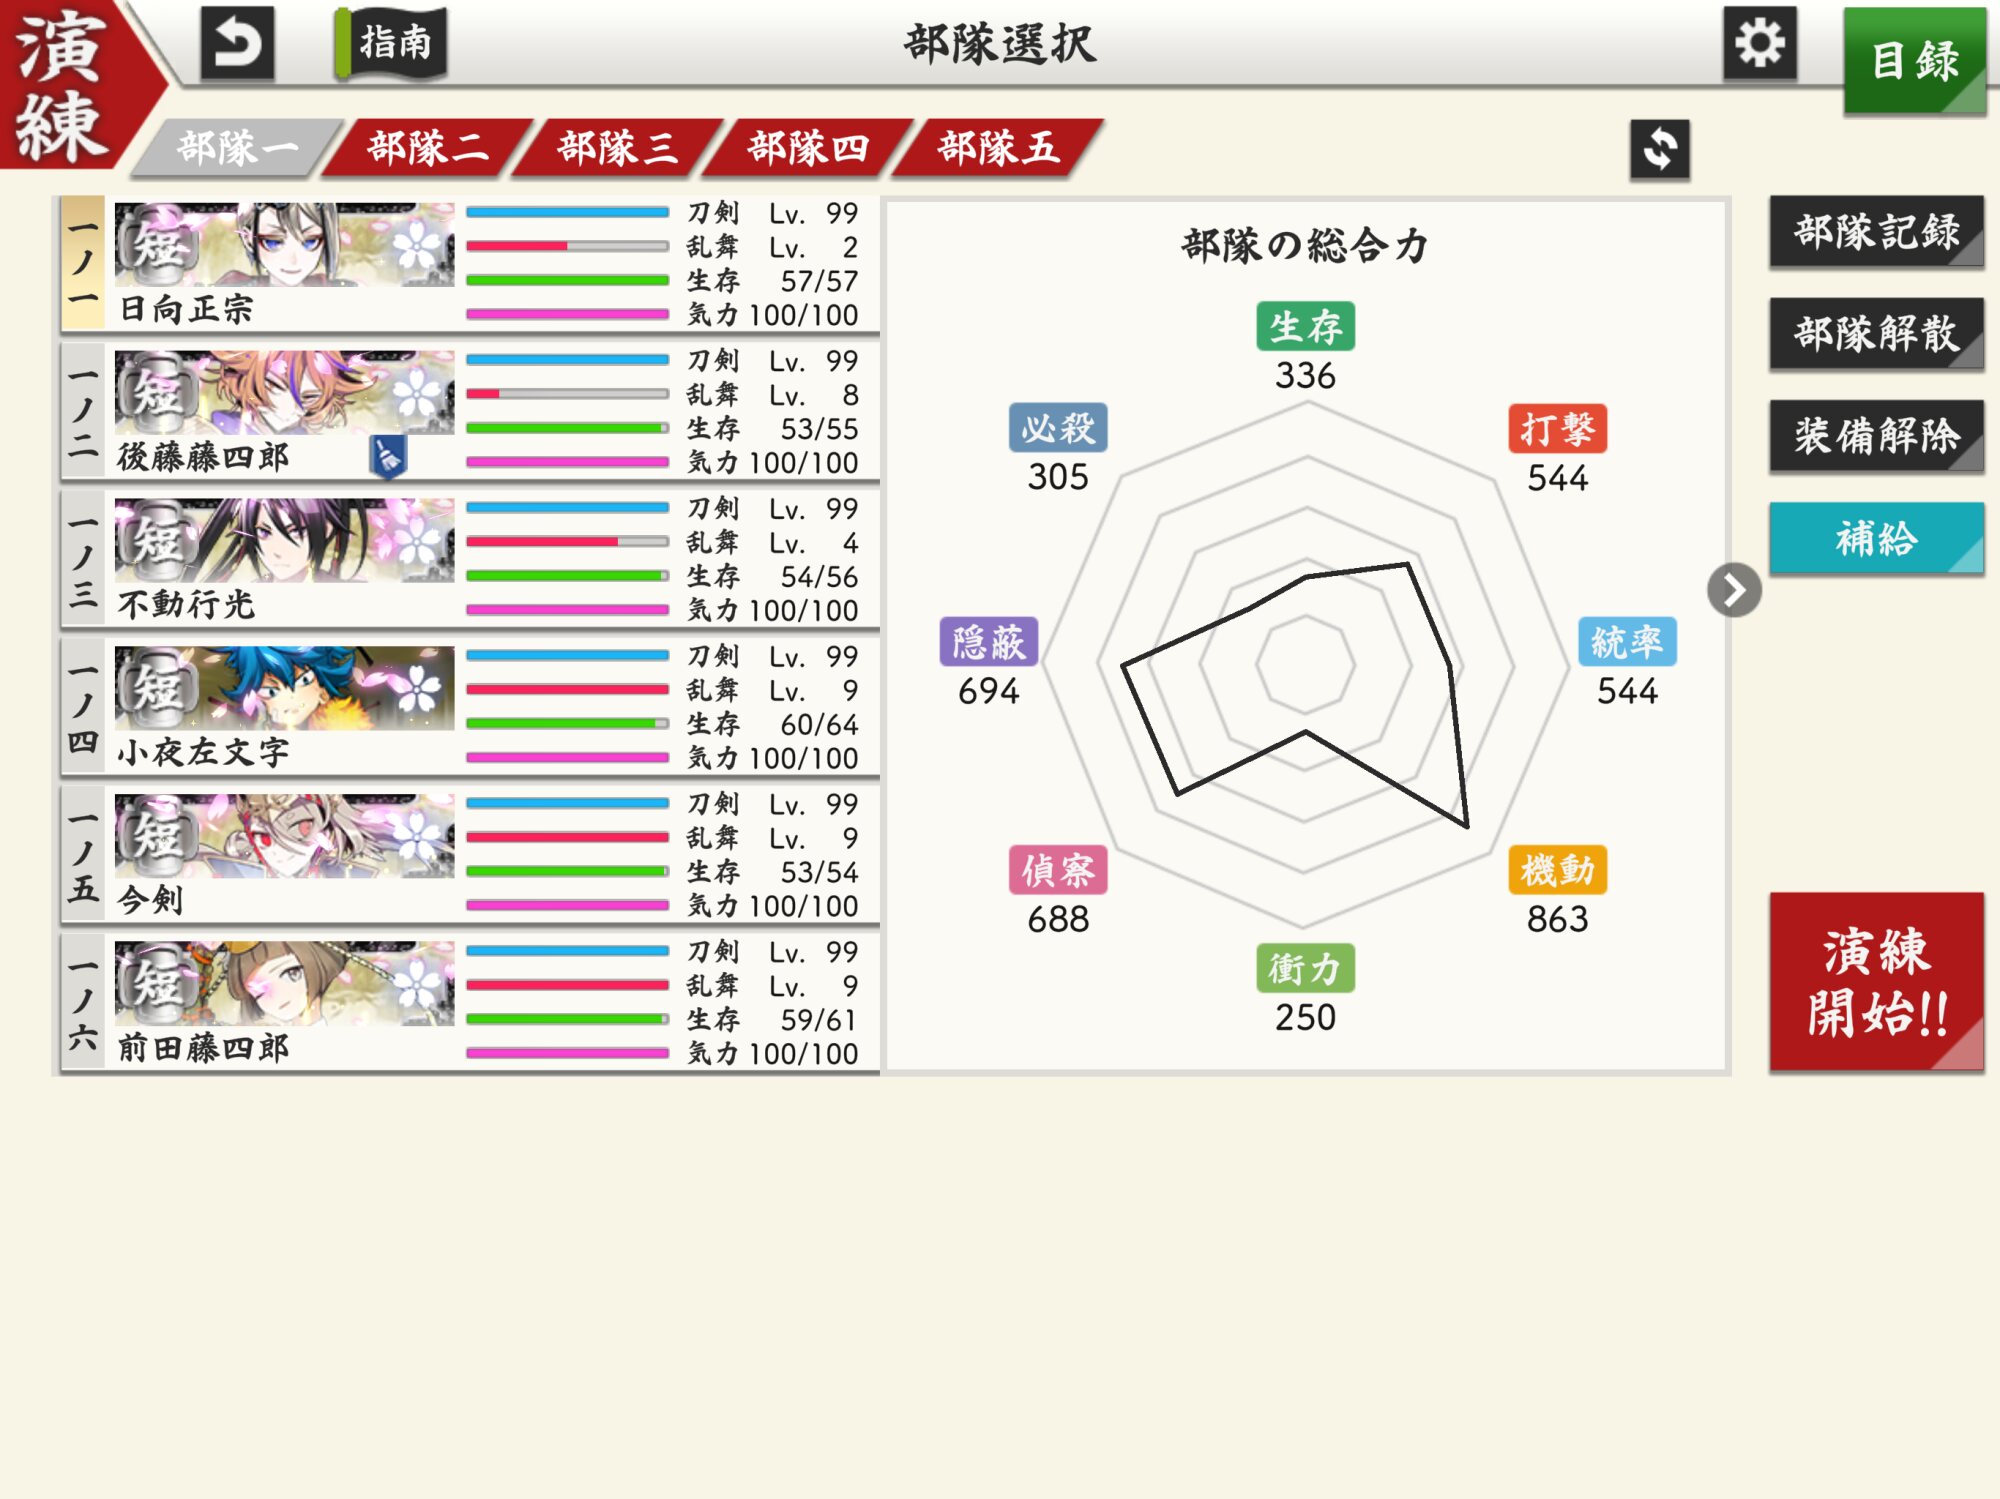Click the 衝力 stat label
The height and width of the screenshot is (1499, 2000).
1305,968
